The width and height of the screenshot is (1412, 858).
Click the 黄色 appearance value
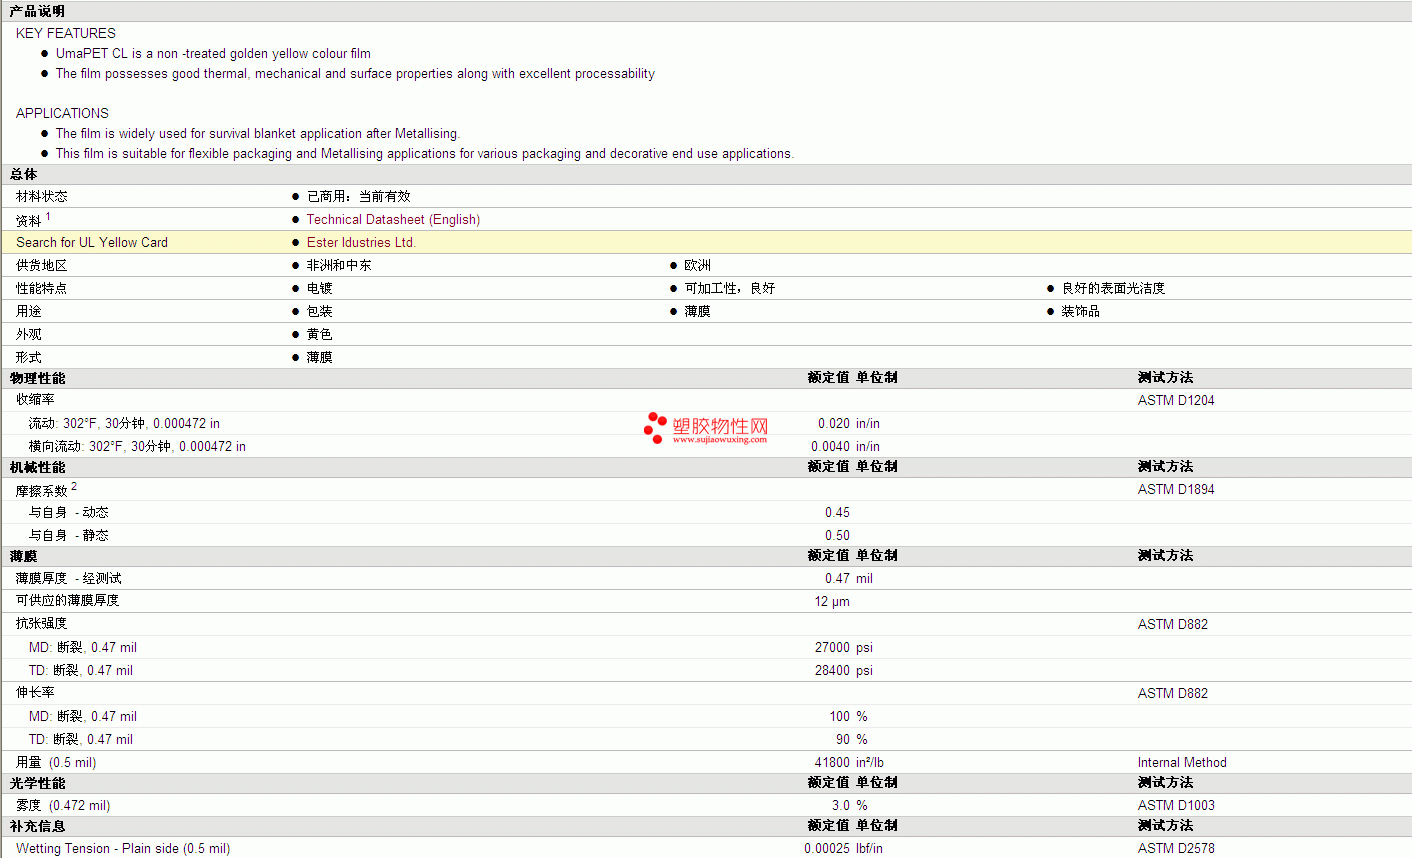320,334
